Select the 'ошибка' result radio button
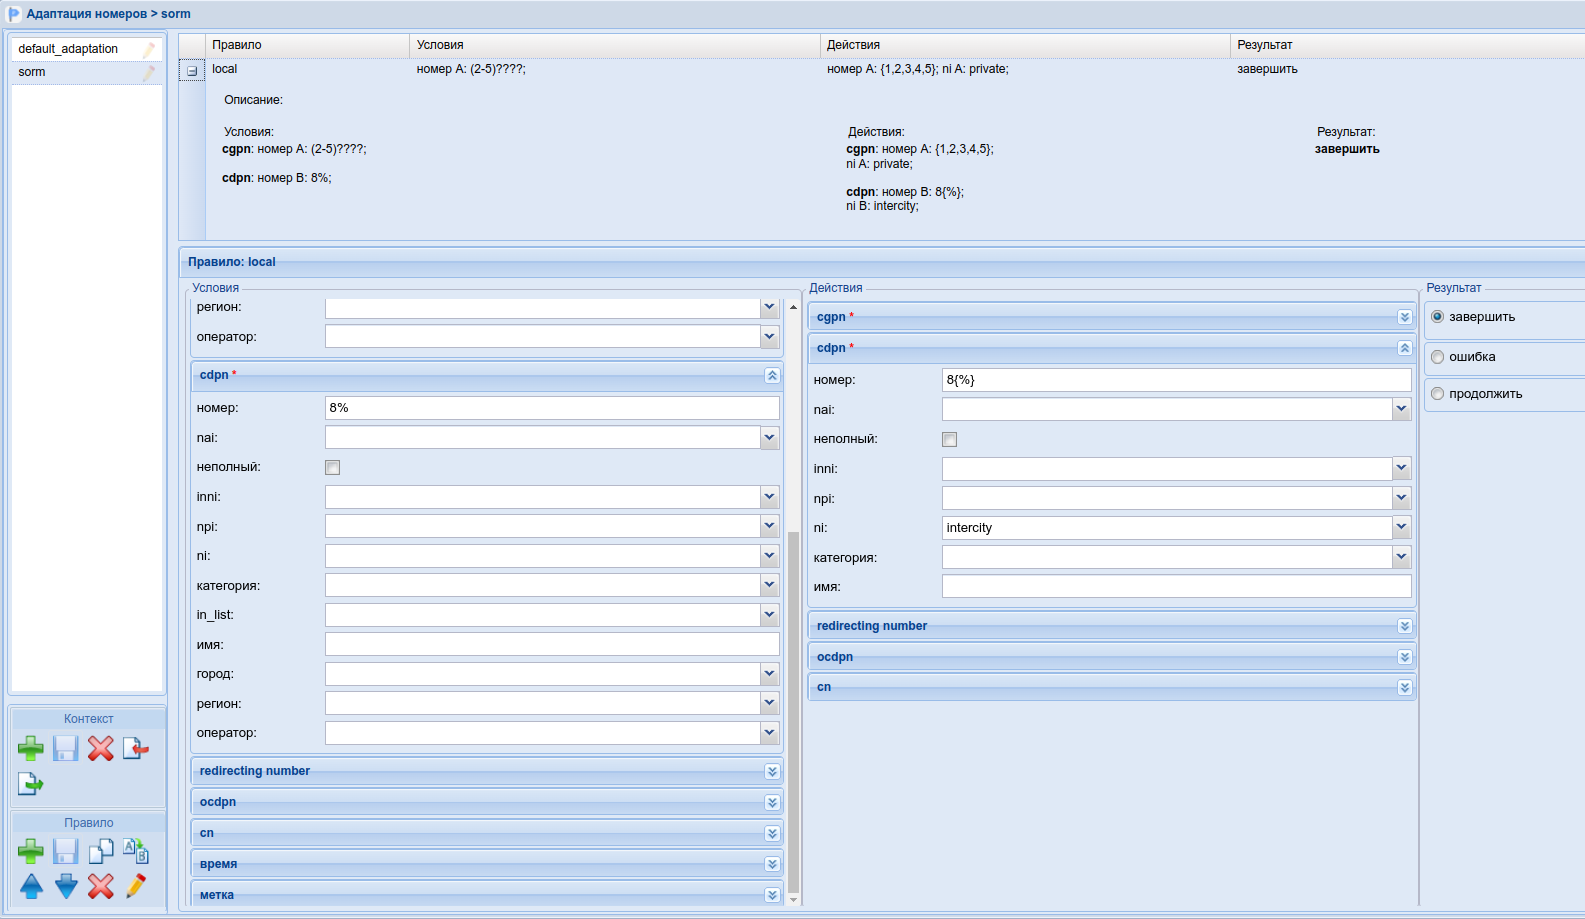This screenshot has height=919, width=1585. [x=1438, y=357]
